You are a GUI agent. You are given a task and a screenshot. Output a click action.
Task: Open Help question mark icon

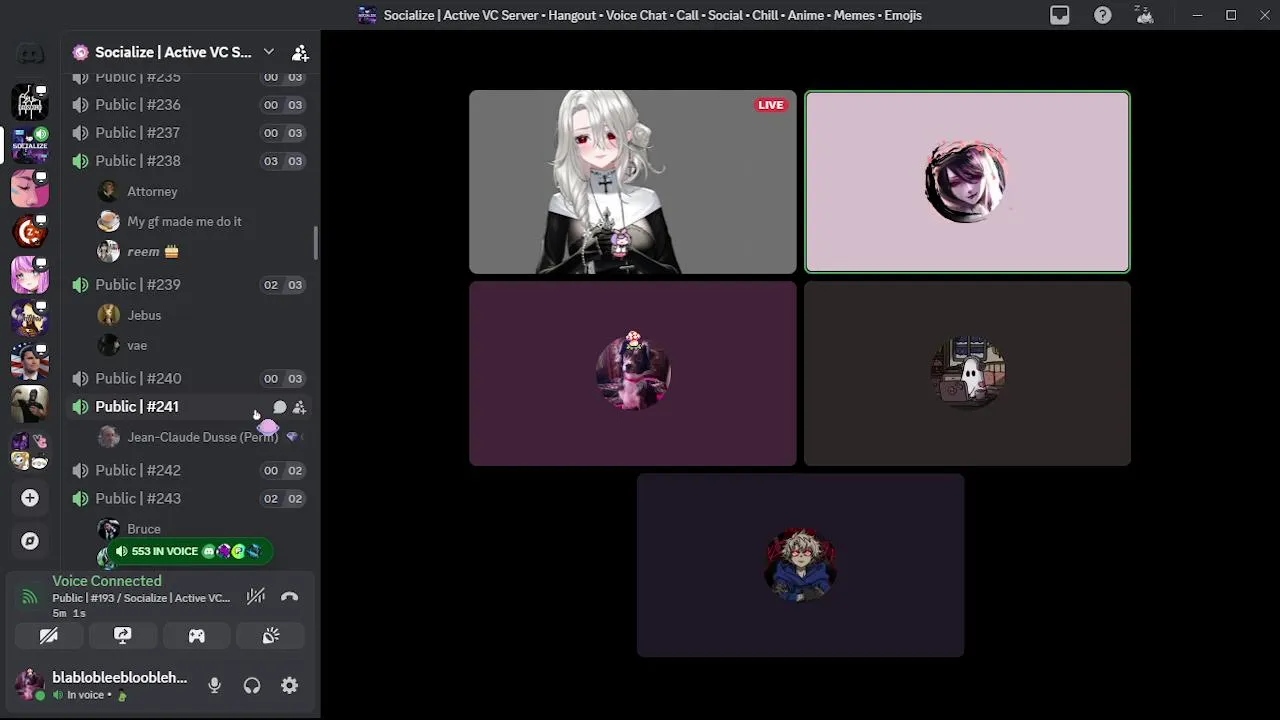1102,15
